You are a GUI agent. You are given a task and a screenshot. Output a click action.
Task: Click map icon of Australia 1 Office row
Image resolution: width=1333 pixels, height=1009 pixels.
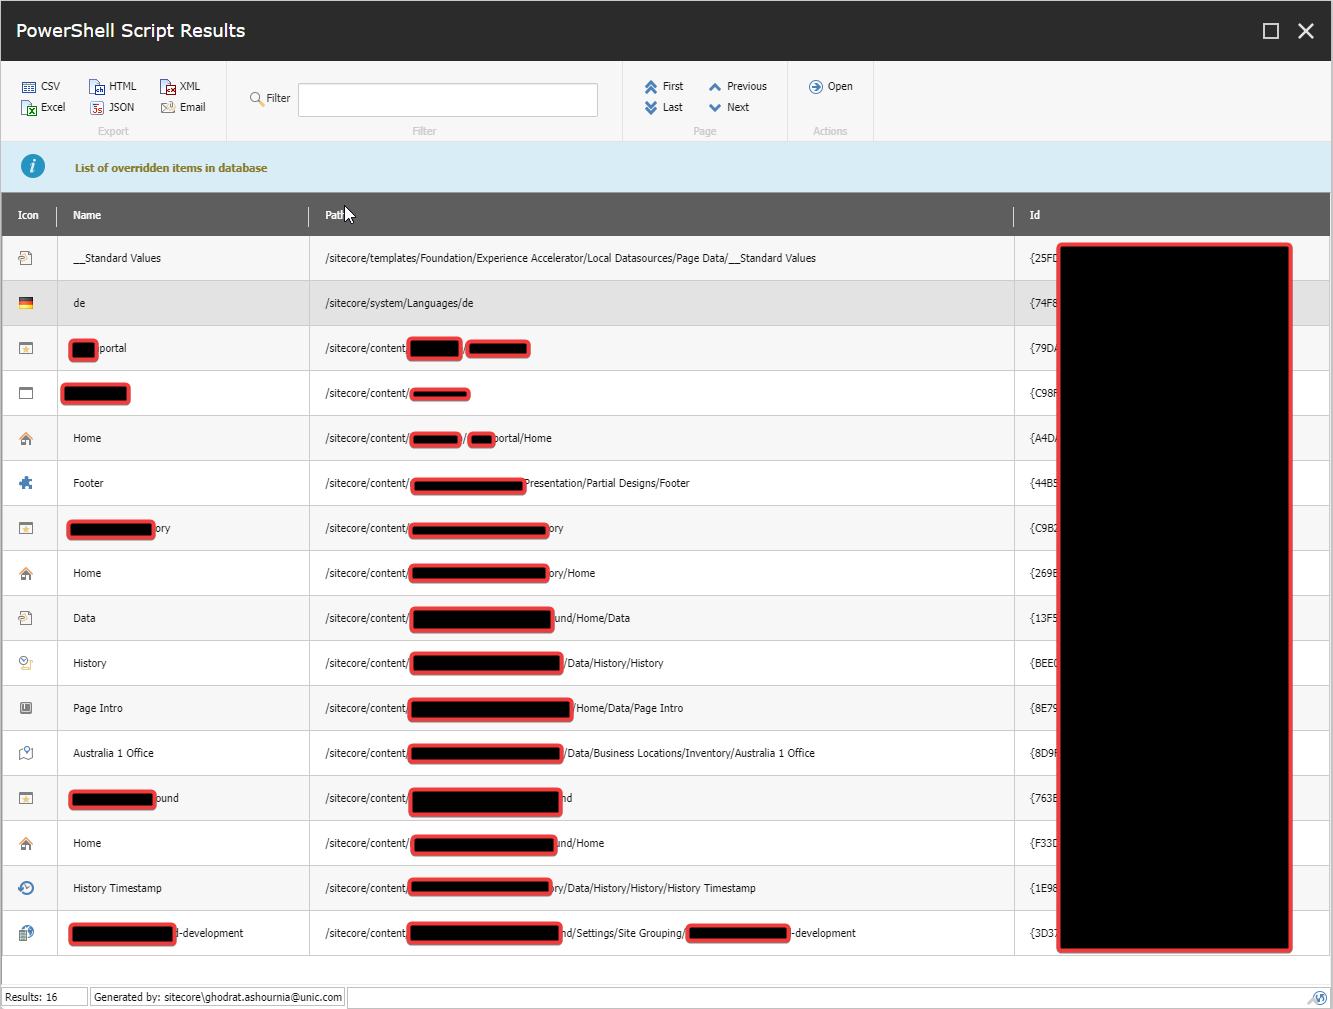[26, 753]
